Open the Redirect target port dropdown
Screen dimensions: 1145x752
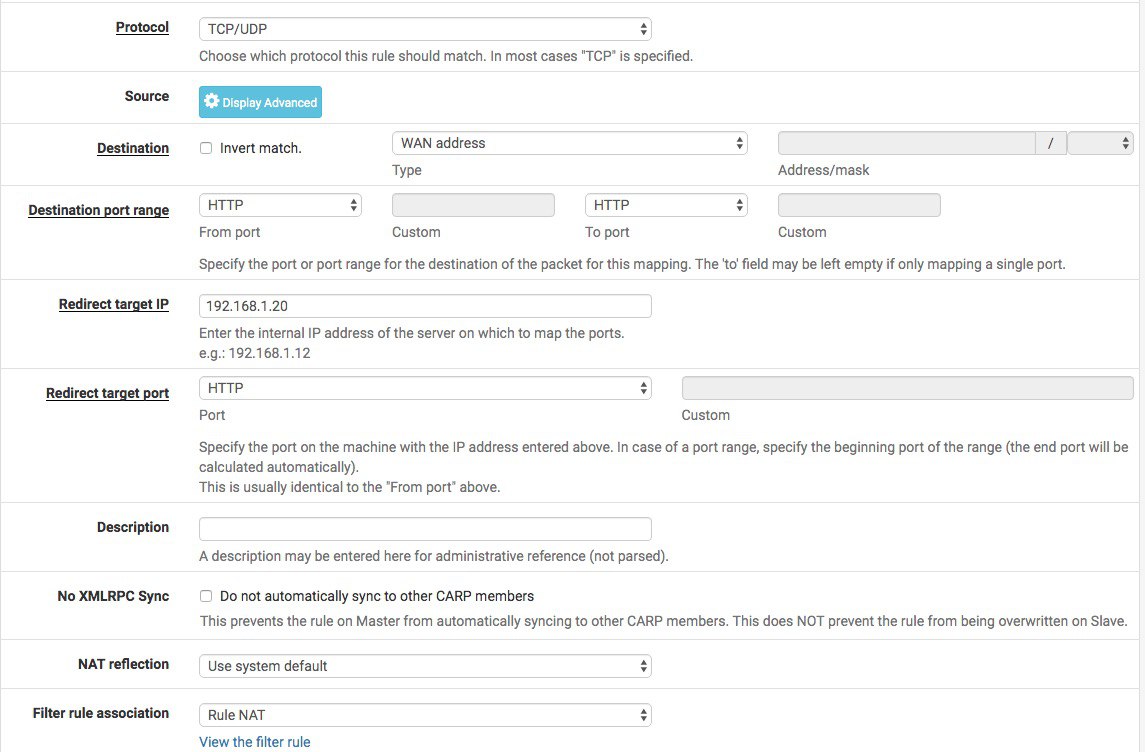(425, 388)
